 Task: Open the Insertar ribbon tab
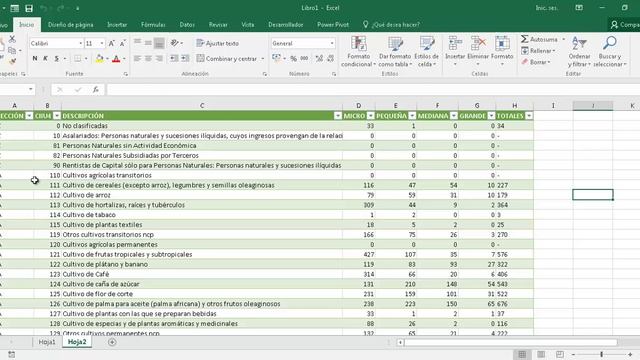(117, 25)
